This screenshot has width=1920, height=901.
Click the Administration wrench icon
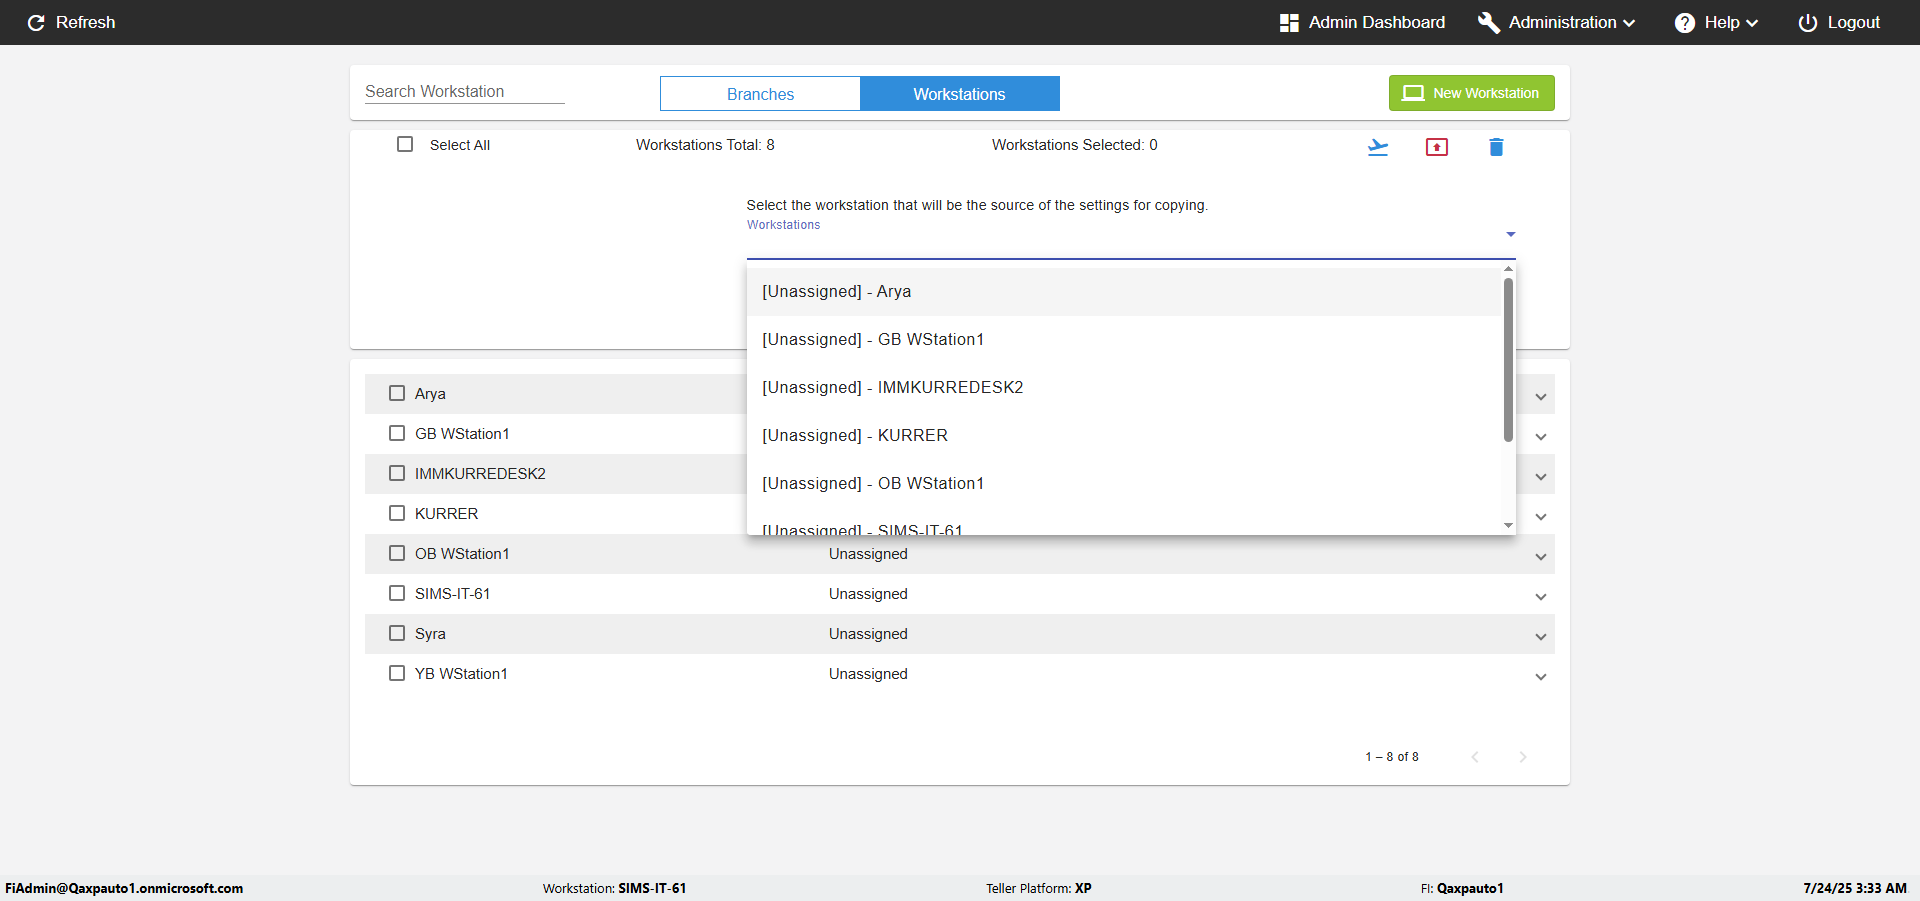[1488, 22]
